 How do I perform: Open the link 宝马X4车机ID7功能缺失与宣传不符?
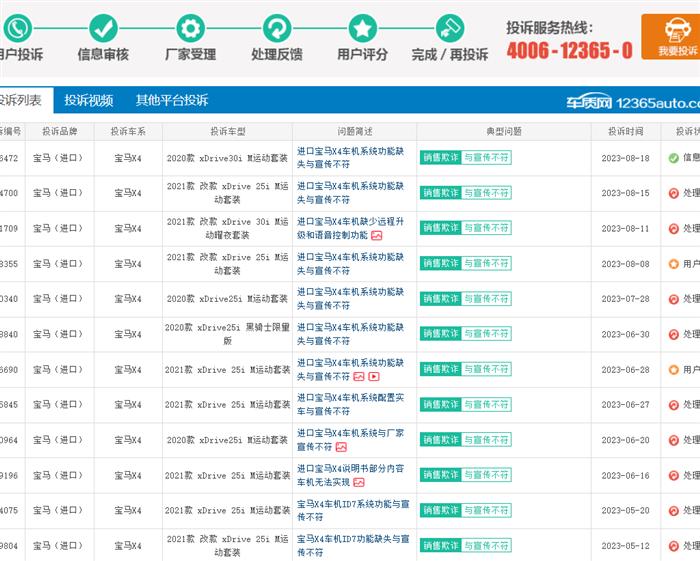pyautogui.click(x=353, y=545)
